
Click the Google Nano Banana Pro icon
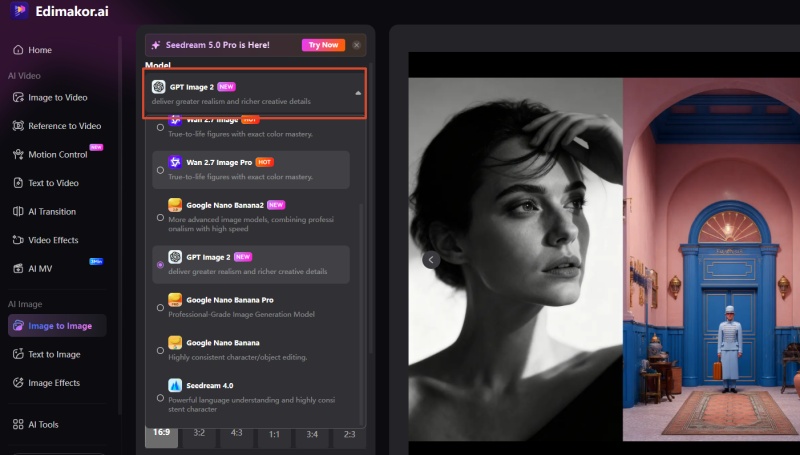(175, 300)
